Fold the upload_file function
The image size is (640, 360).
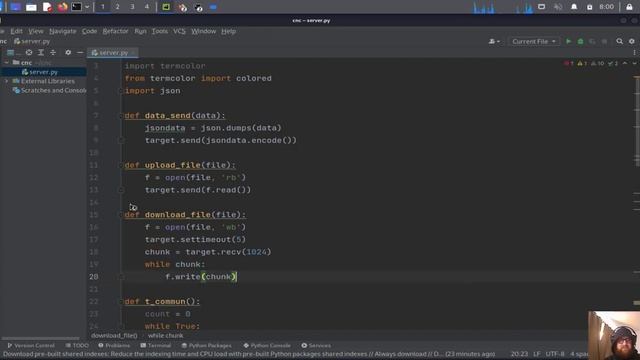pyautogui.click(x=121, y=165)
